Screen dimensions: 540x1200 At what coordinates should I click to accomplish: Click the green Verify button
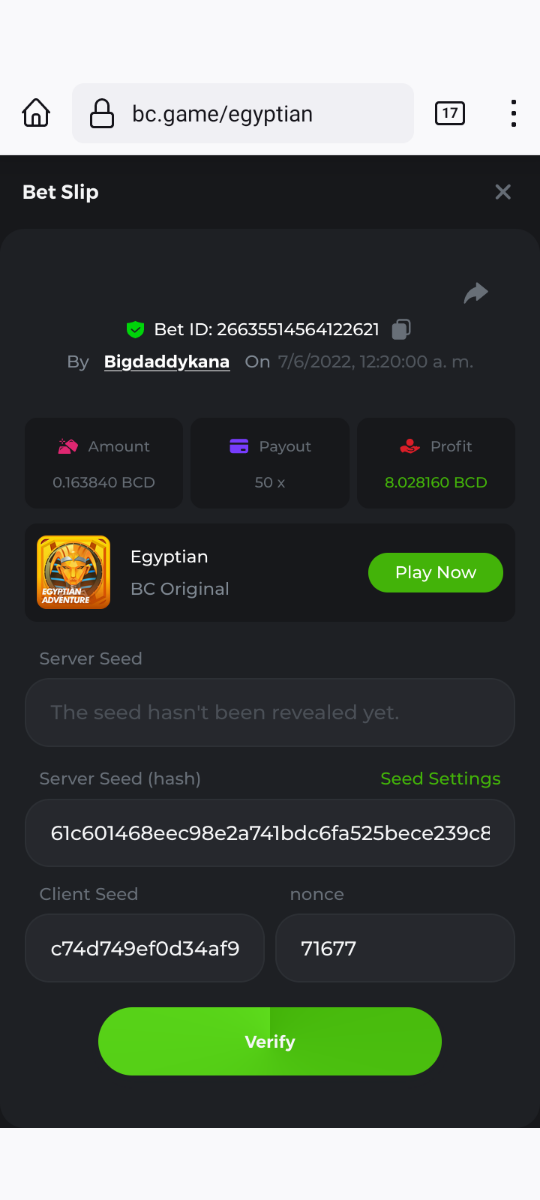(270, 1041)
